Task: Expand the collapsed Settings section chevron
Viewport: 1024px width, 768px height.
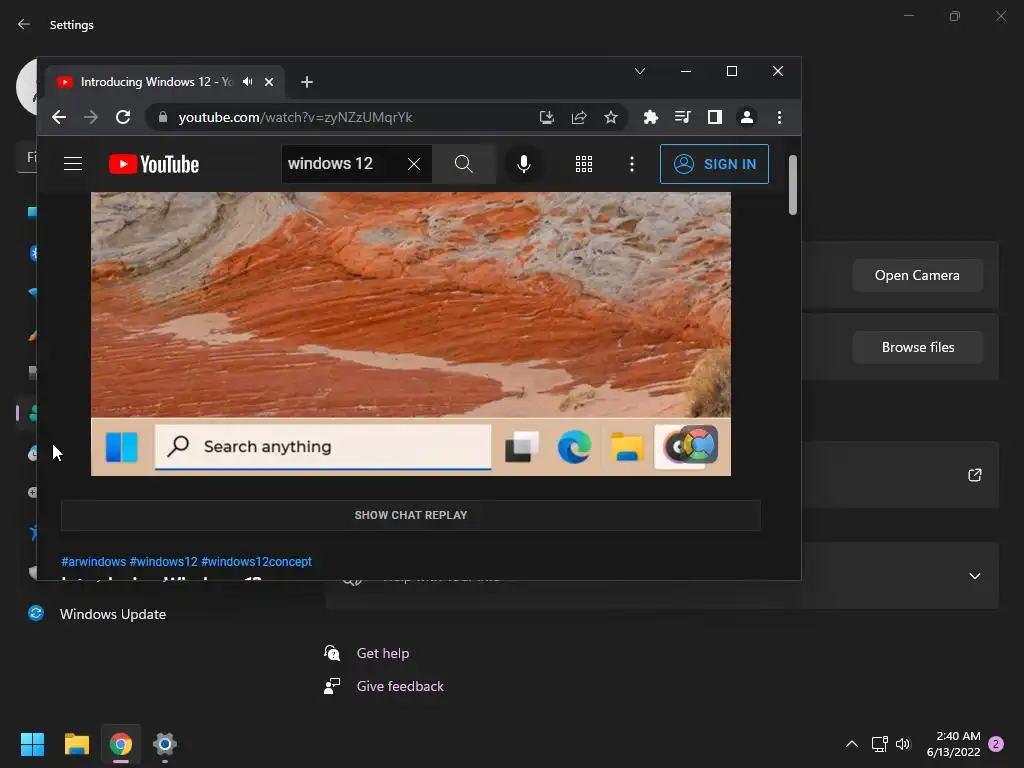Action: [974, 576]
